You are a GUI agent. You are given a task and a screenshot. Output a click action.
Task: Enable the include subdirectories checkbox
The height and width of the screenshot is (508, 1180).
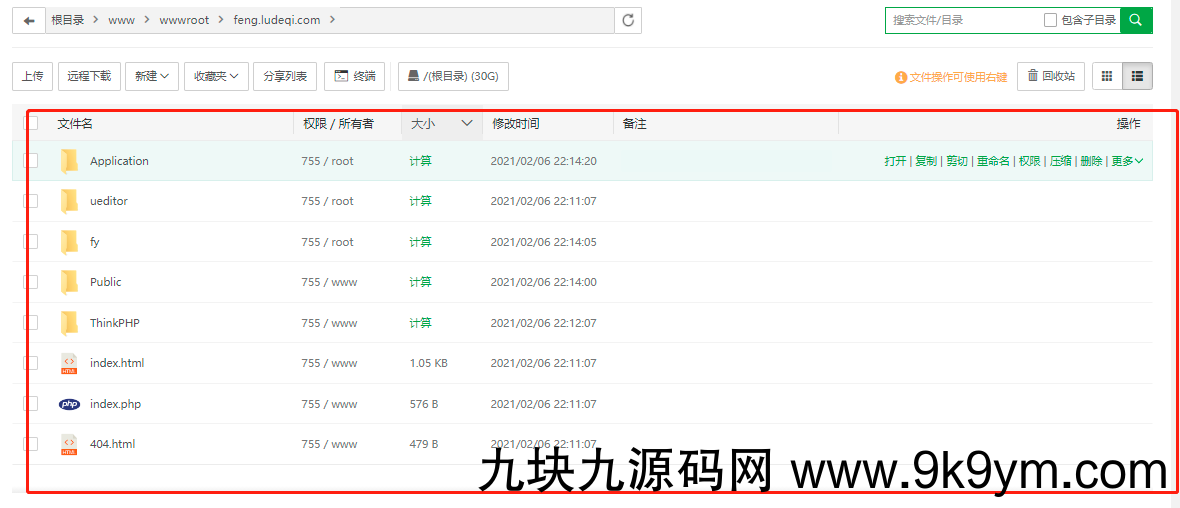[x=1050, y=20]
